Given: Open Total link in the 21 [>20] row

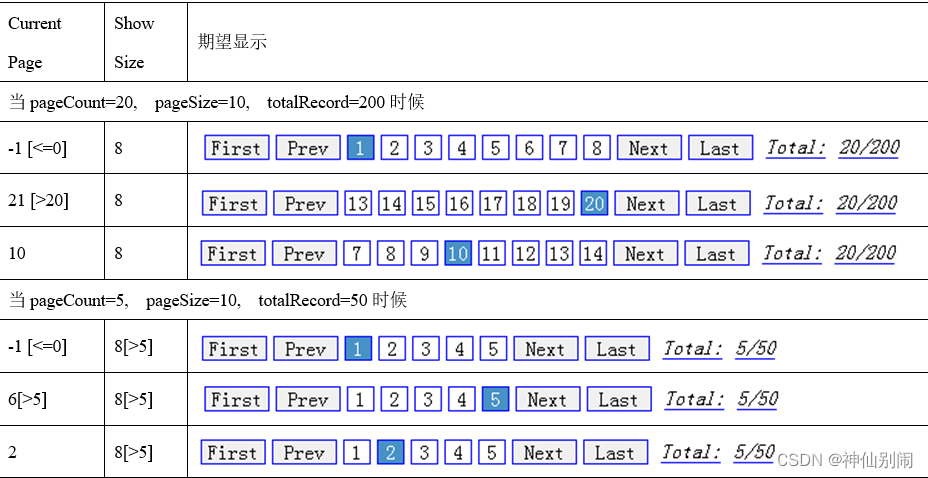Looking at the screenshot, I should (793, 204).
